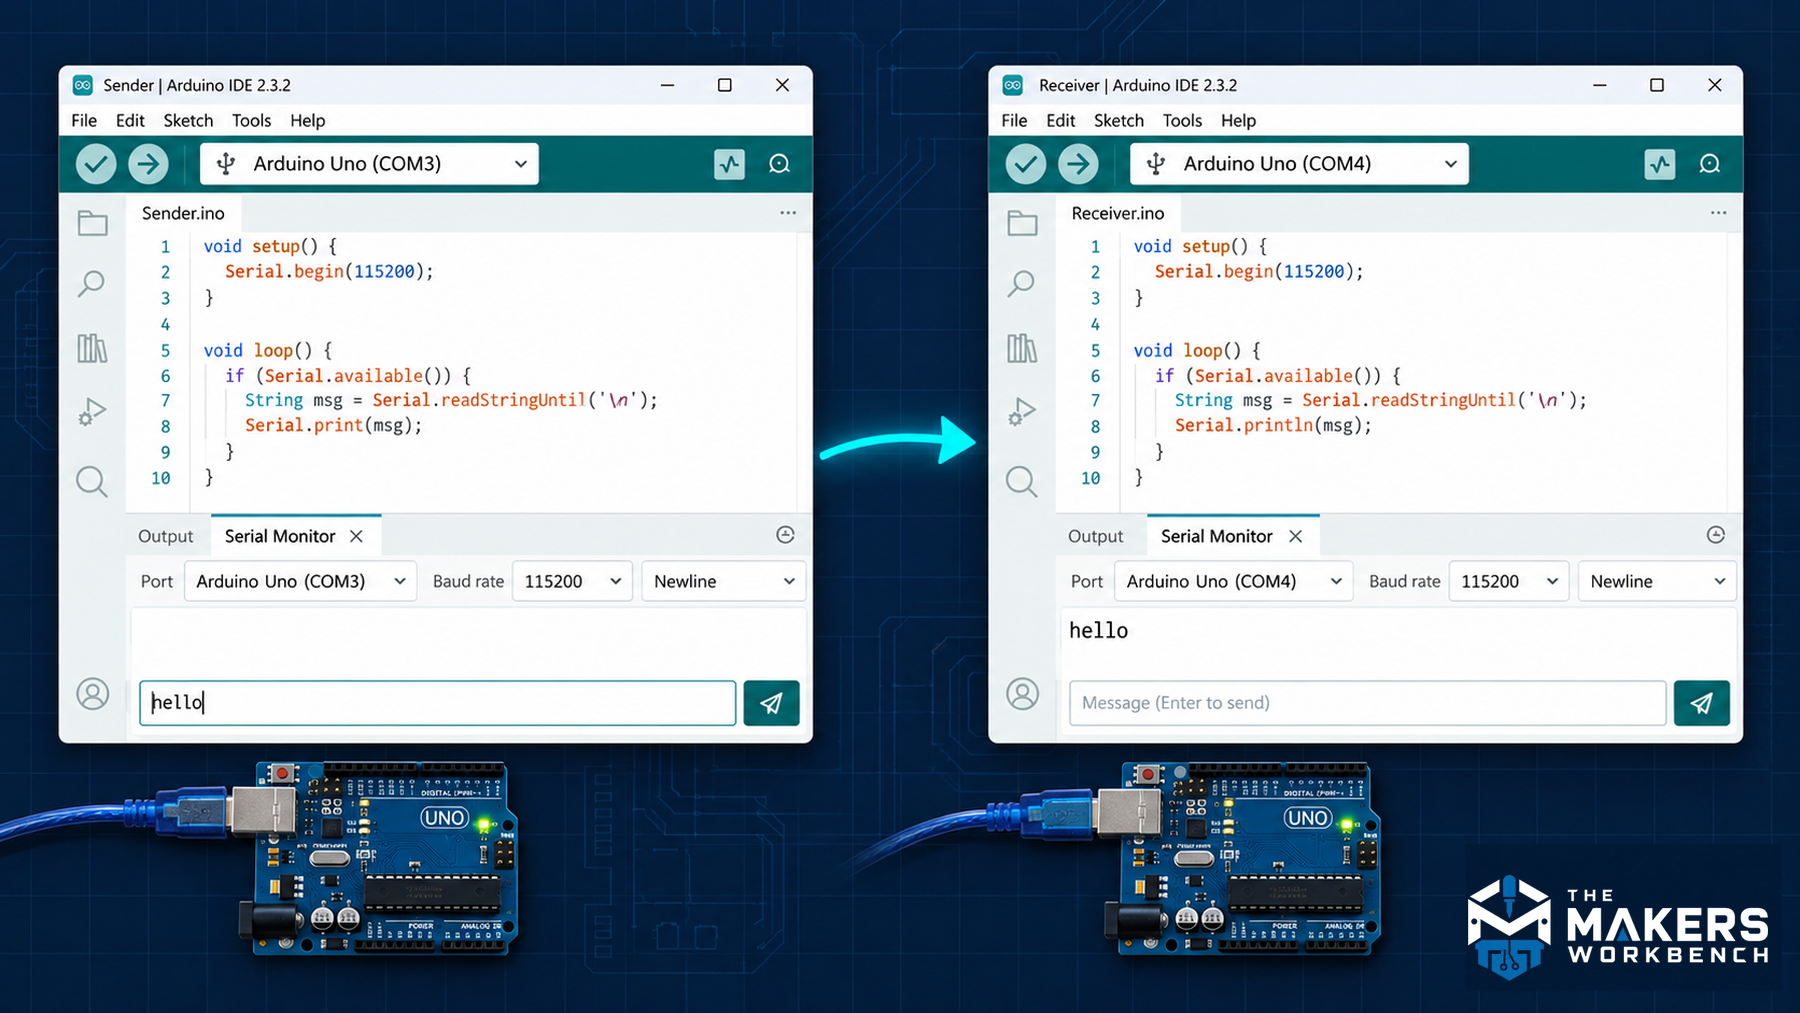
Task: Click send button in Receiver Serial Monitor
Action: tap(1702, 703)
